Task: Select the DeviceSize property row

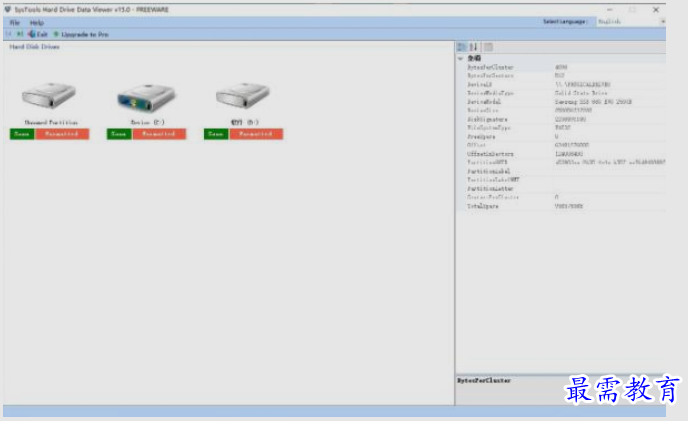Action: point(561,111)
